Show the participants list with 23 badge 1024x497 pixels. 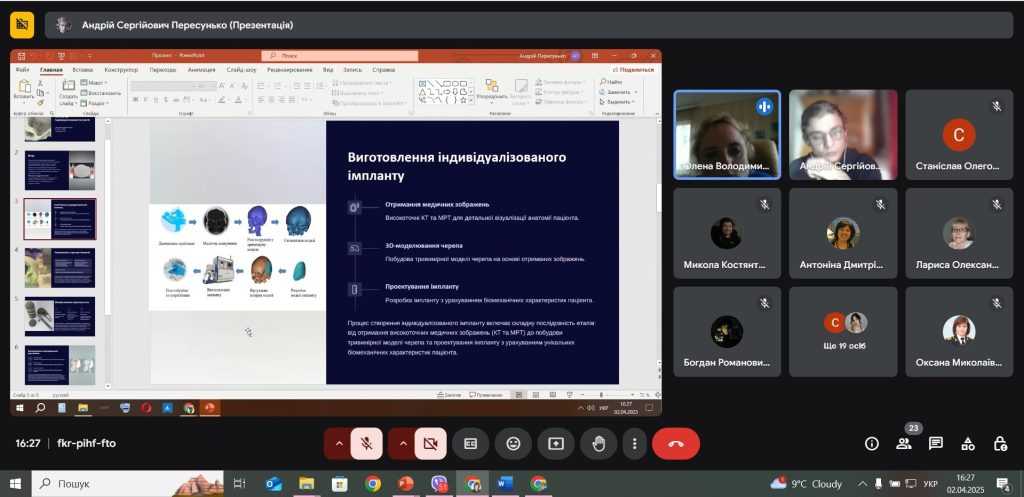click(904, 443)
